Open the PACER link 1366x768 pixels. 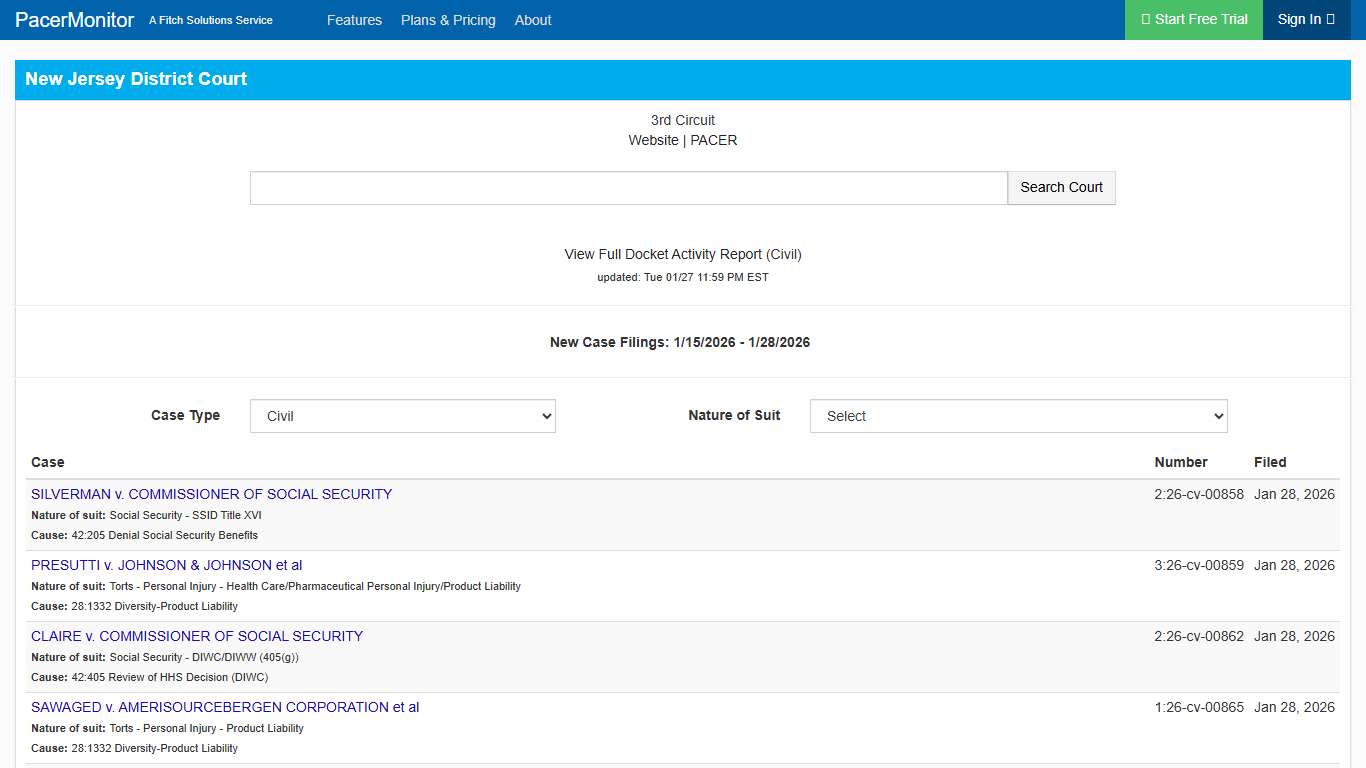pos(714,141)
